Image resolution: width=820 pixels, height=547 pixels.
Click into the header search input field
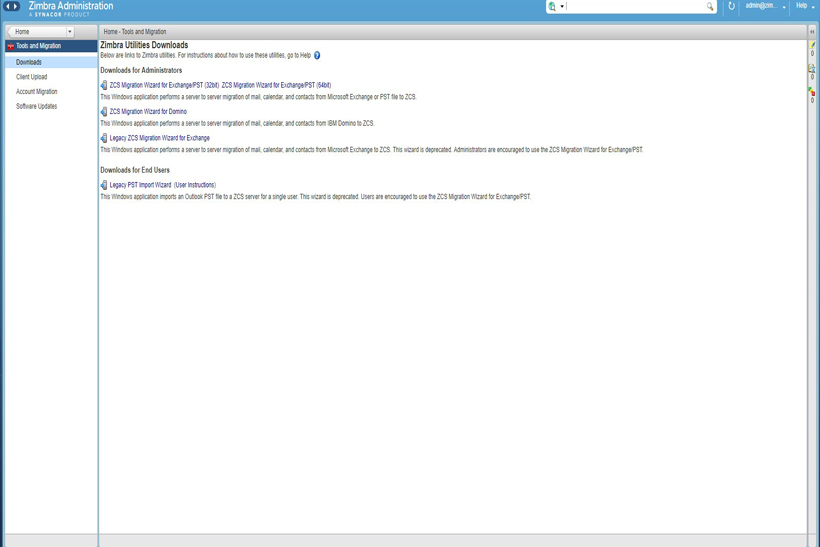coord(635,6)
